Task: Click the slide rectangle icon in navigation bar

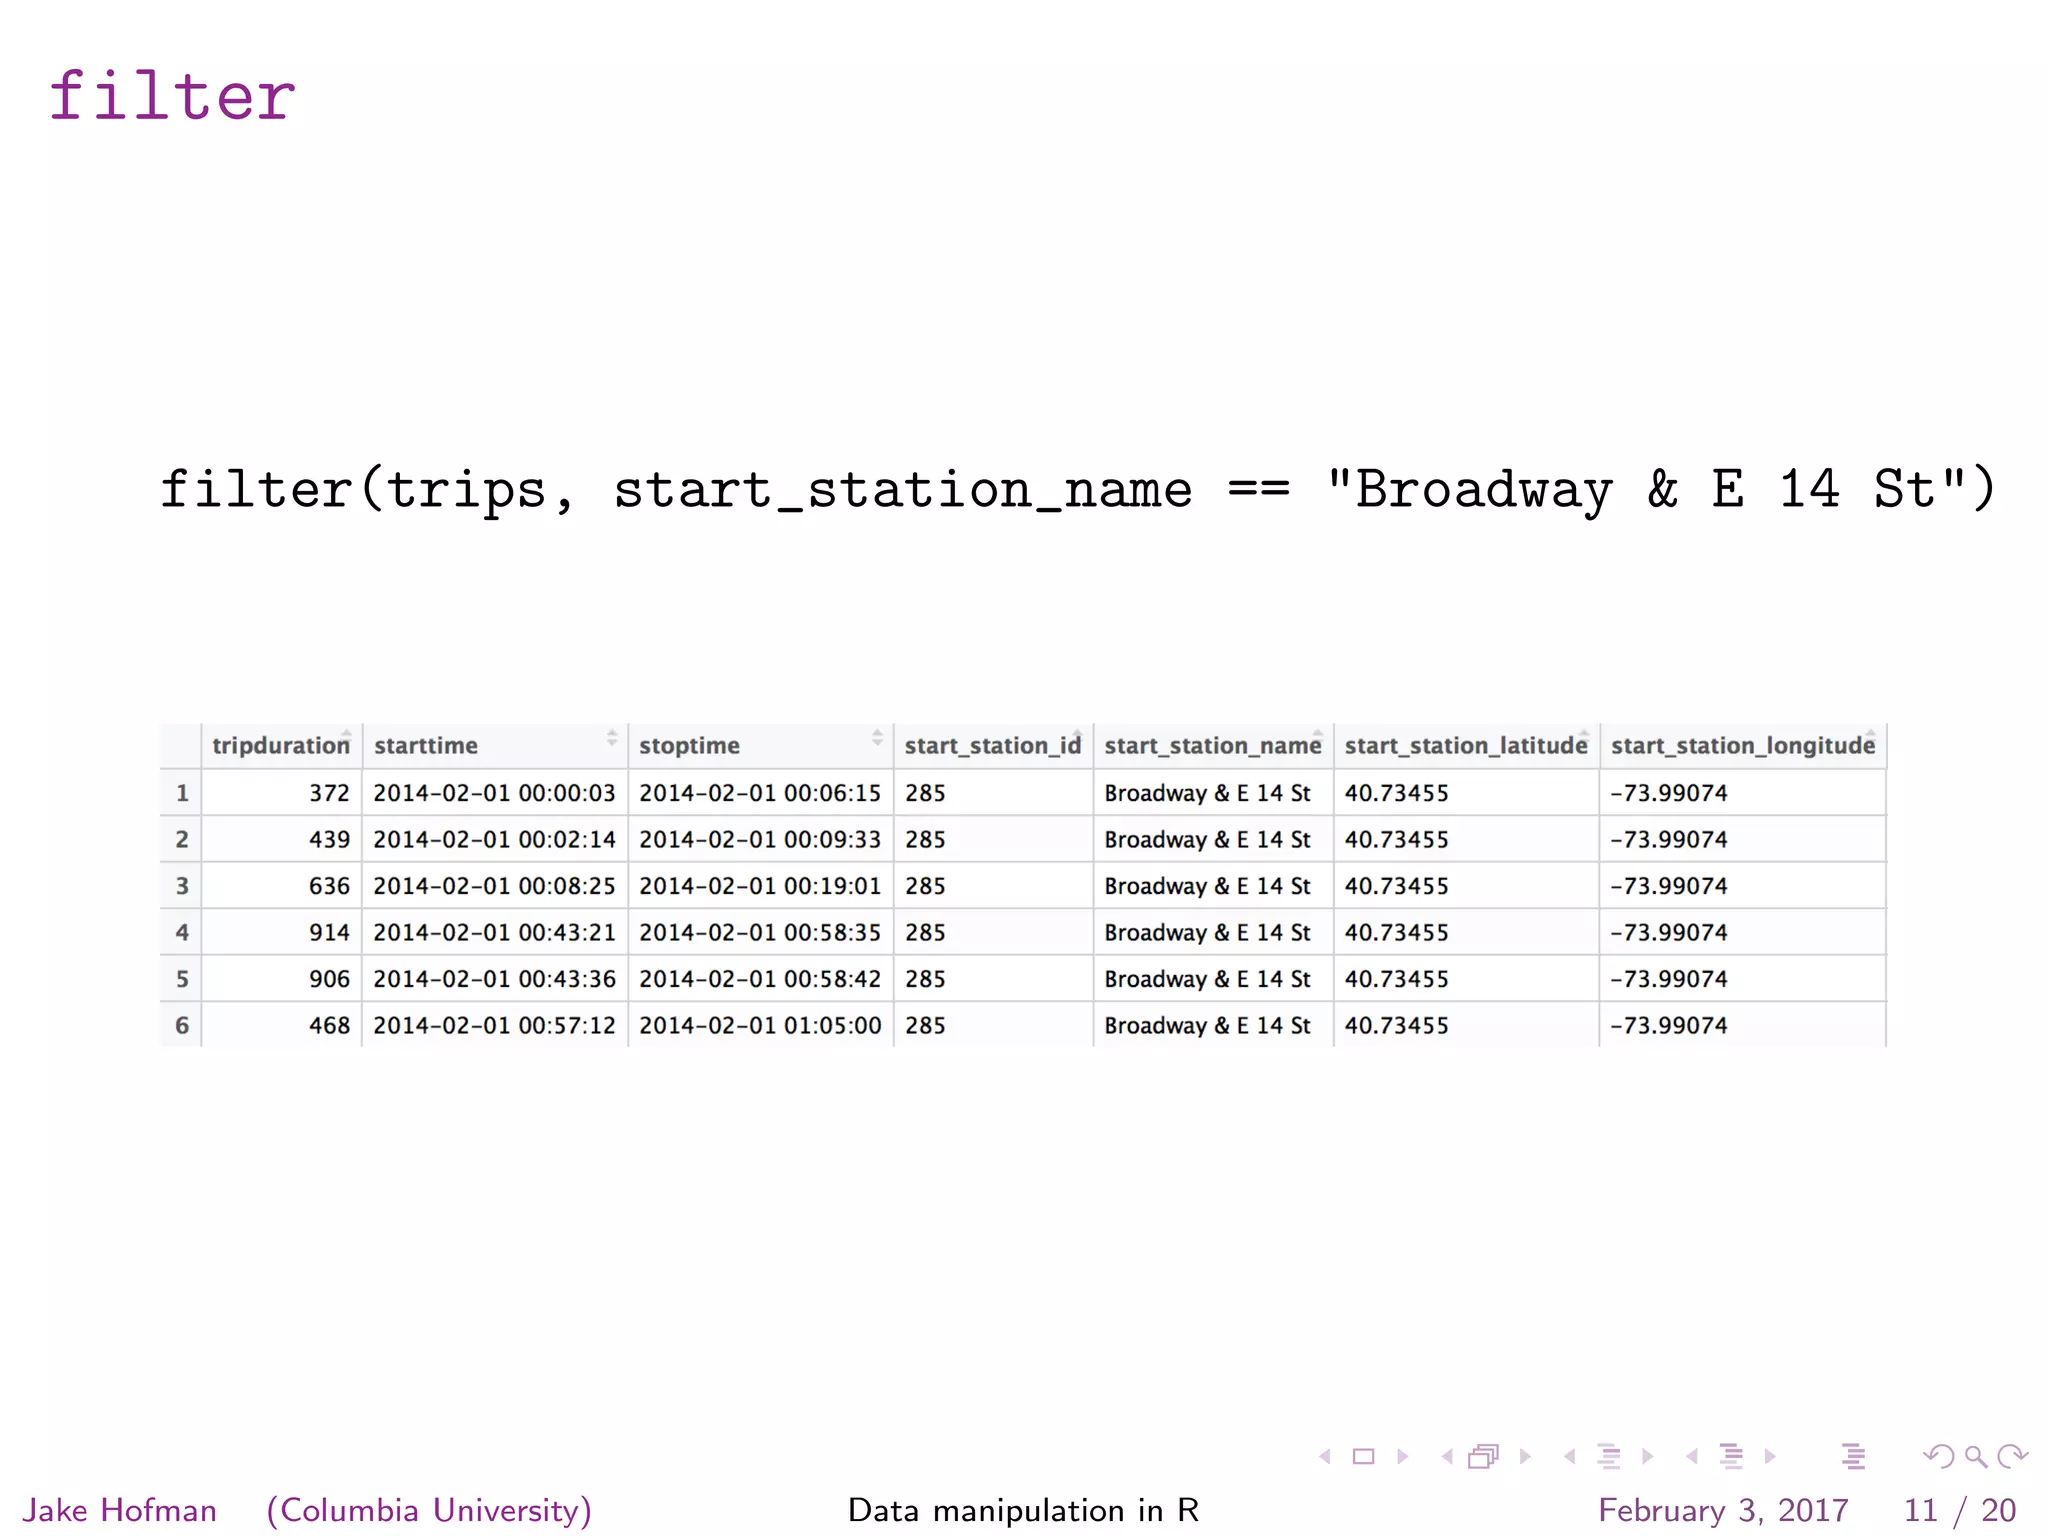Action: [x=1363, y=1457]
